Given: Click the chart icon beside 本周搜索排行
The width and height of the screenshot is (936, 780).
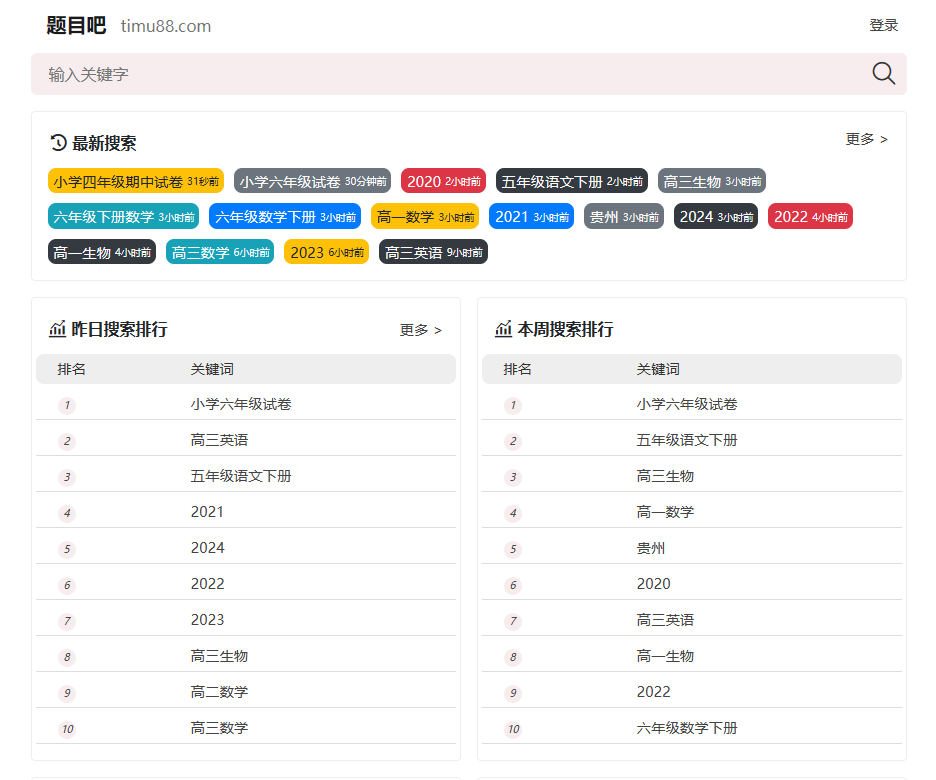Looking at the screenshot, I should click(x=503, y=329).
